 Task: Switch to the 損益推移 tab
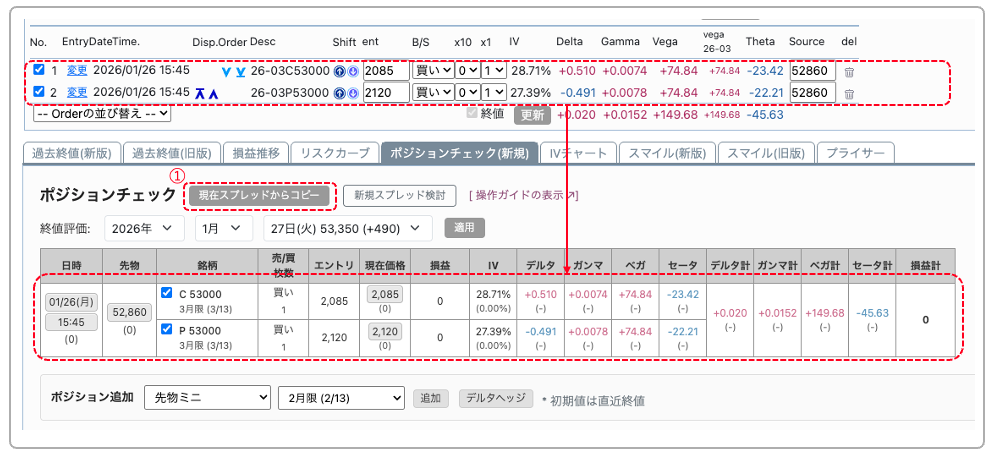tap(256, 153)
